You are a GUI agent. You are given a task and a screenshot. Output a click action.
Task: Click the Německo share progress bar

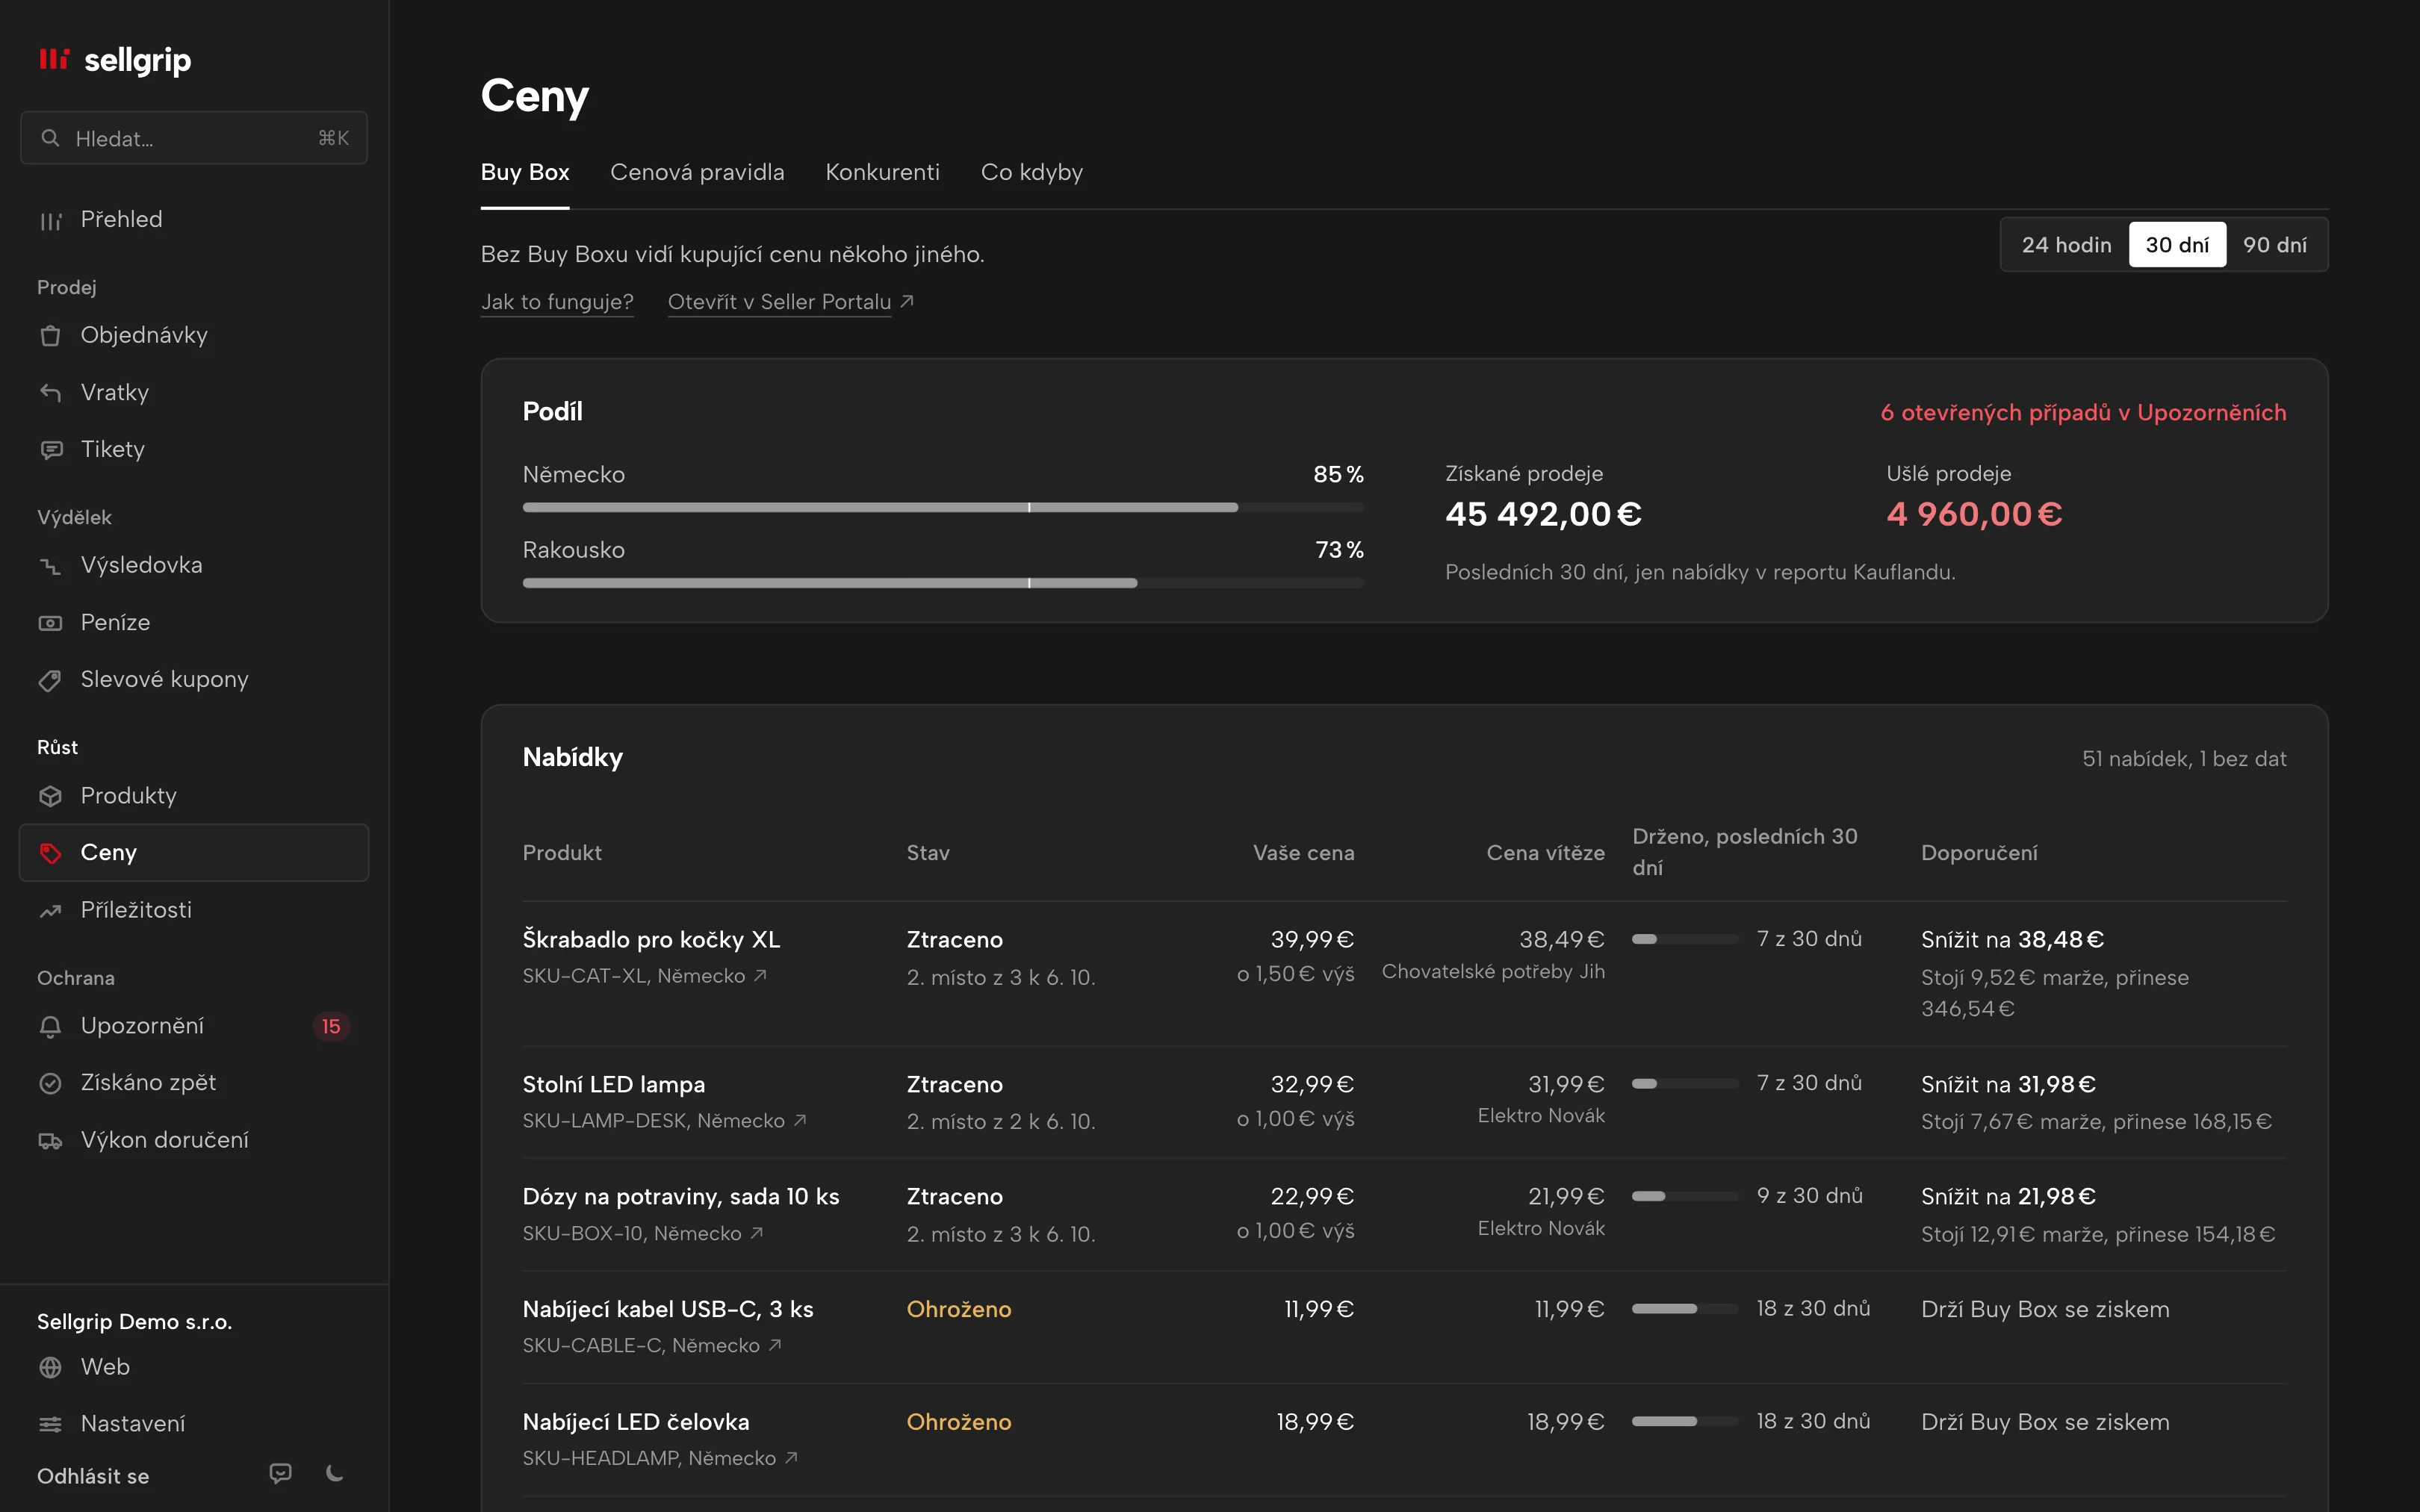pos(943,508)
